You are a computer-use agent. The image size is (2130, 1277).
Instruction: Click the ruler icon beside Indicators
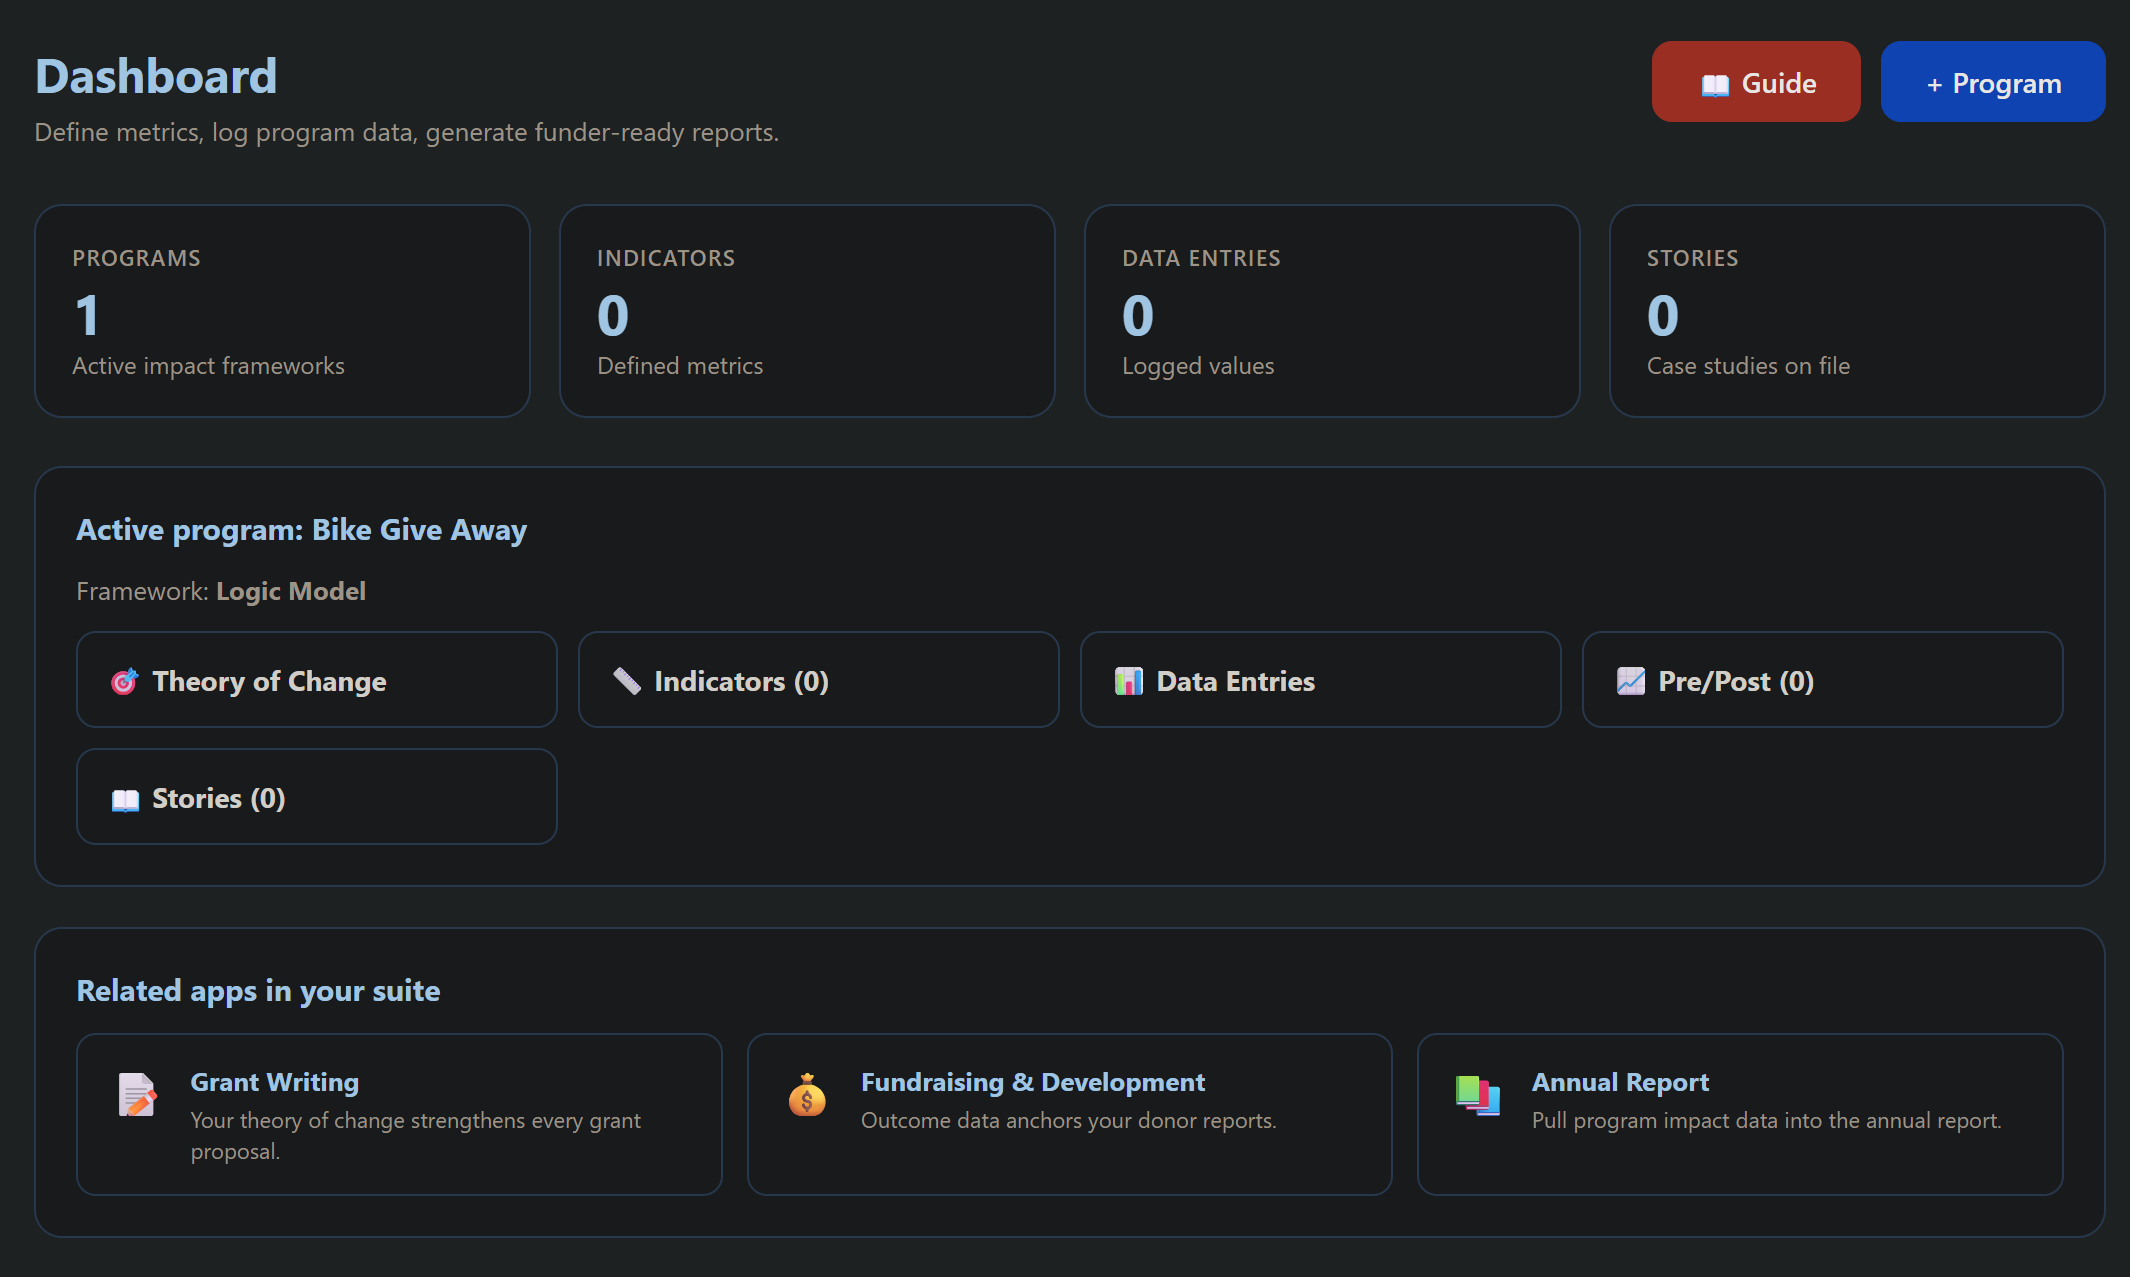pyautogui.click(x=627, y=682)
